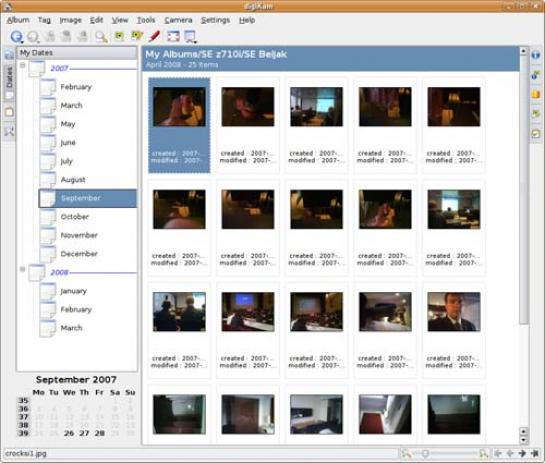
Task: Pick day 26 in September calendar
Action: [69, 433]
